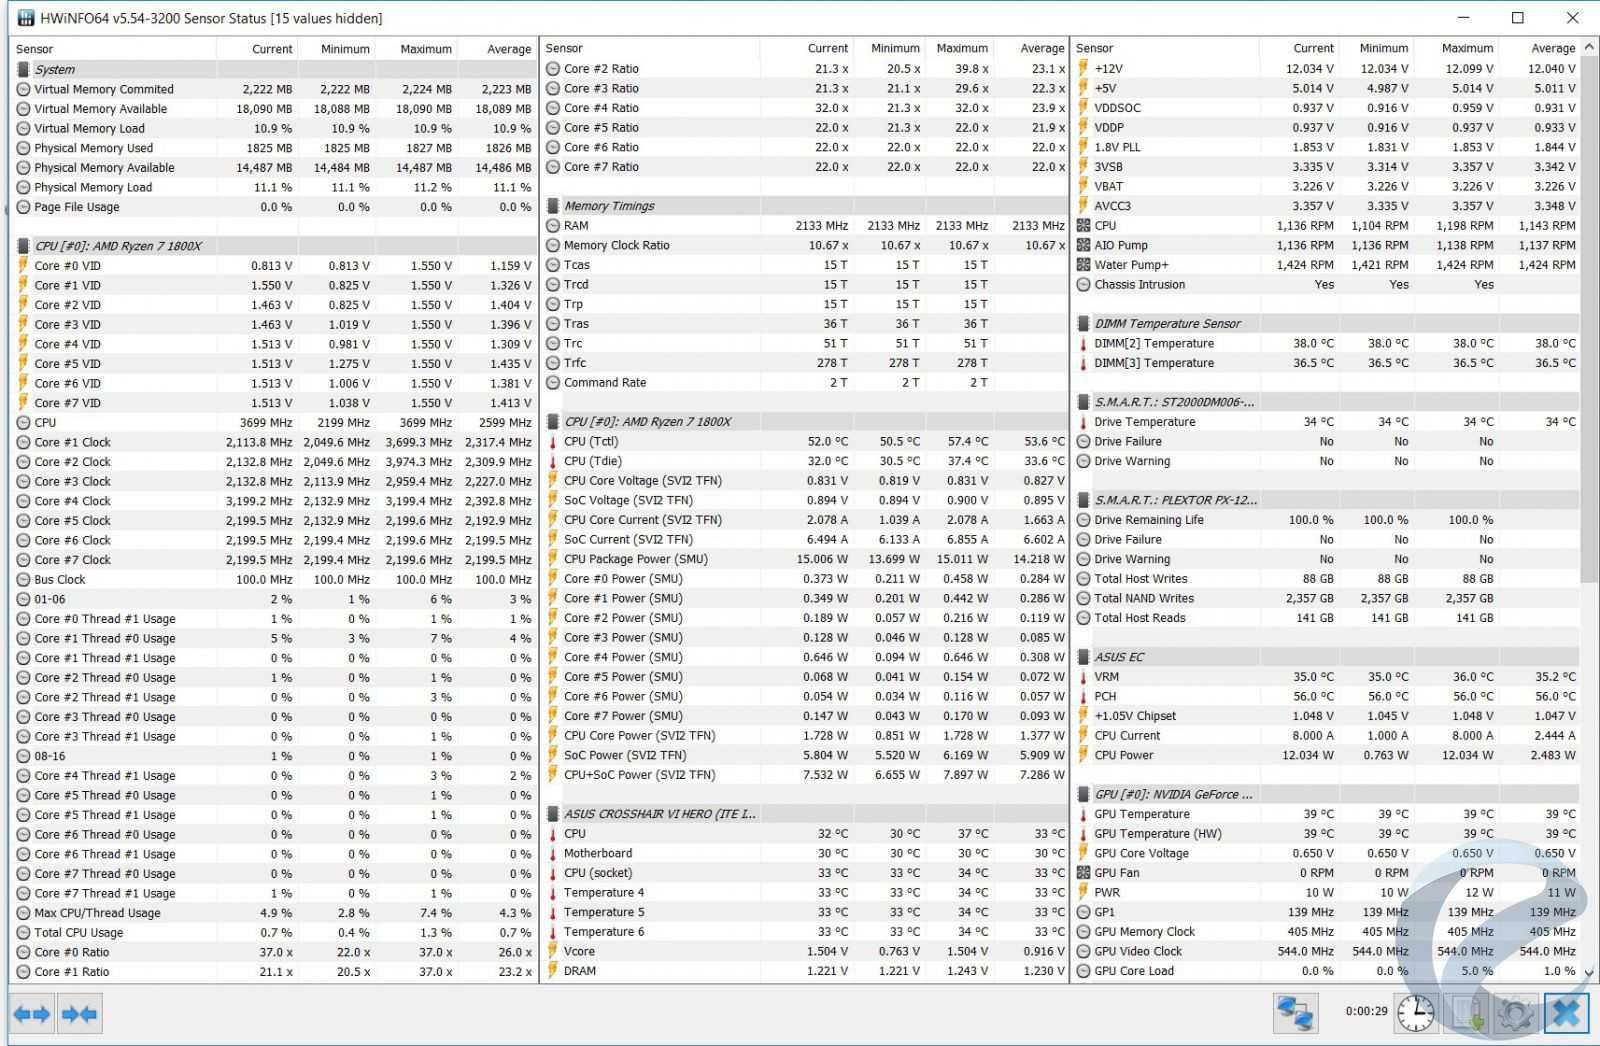The height and width of the screenshot is (1046, 1600).
Task: Select the Total CPU Usage row
Action: point(79,933)
